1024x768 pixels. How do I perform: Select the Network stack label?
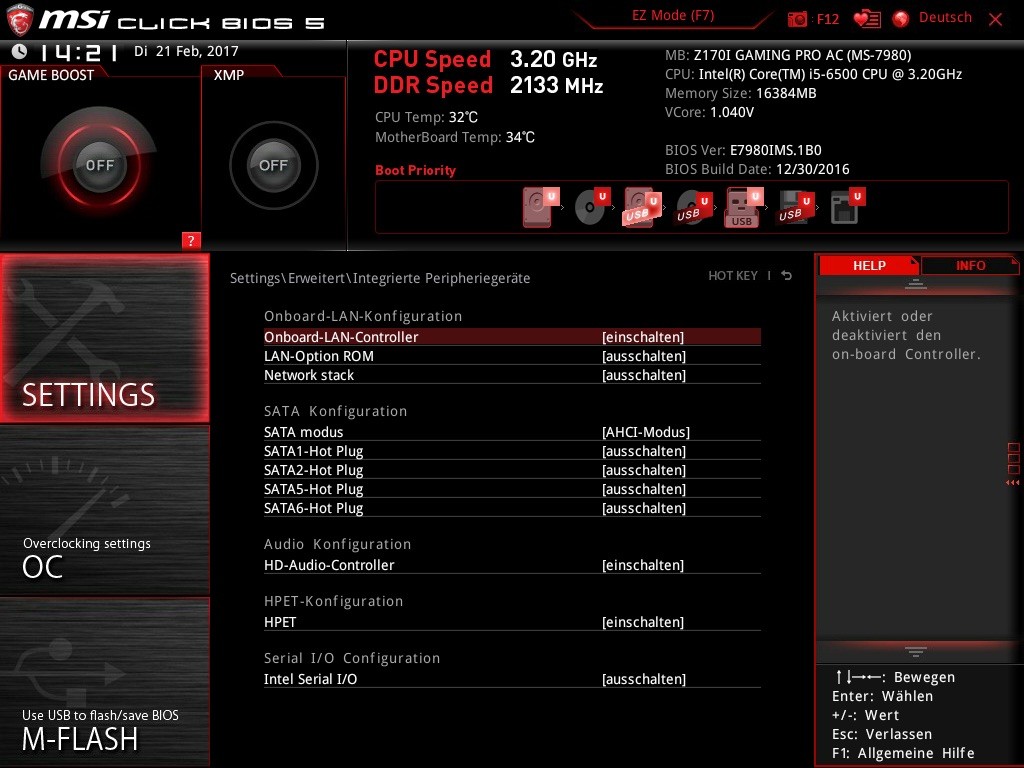(309, 375)
